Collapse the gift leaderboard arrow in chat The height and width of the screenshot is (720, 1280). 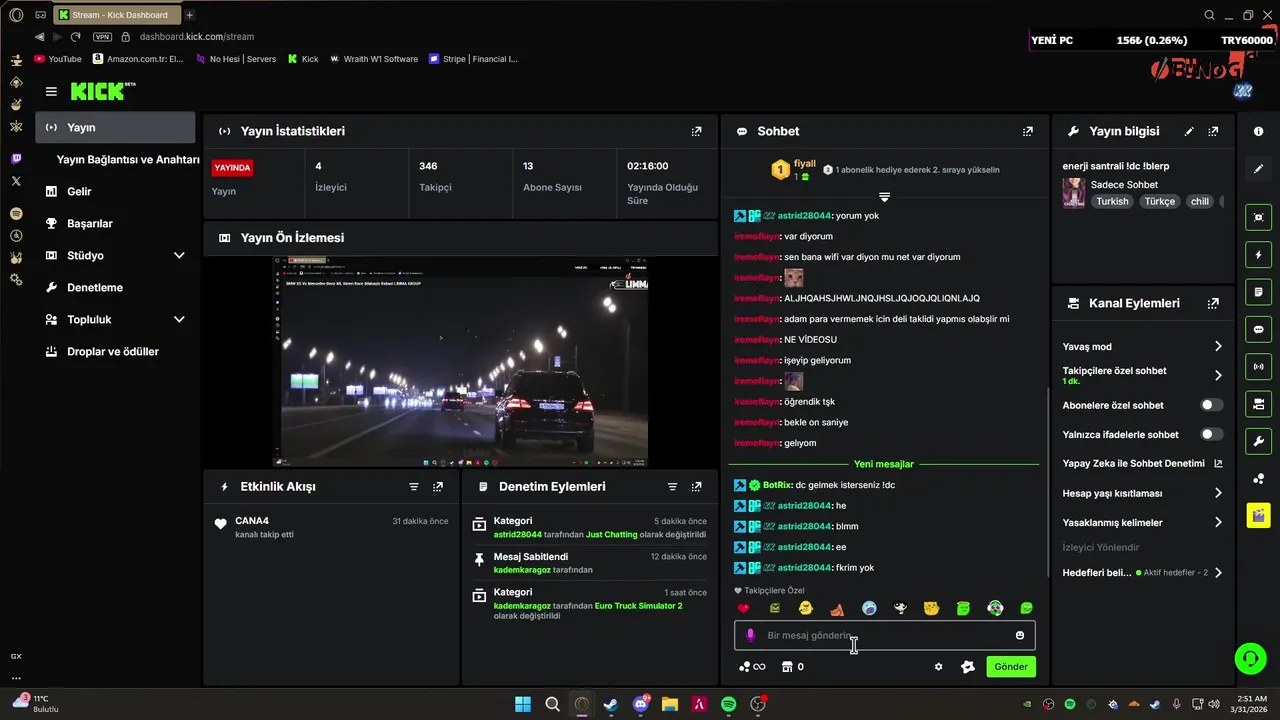tap(884, 196)
